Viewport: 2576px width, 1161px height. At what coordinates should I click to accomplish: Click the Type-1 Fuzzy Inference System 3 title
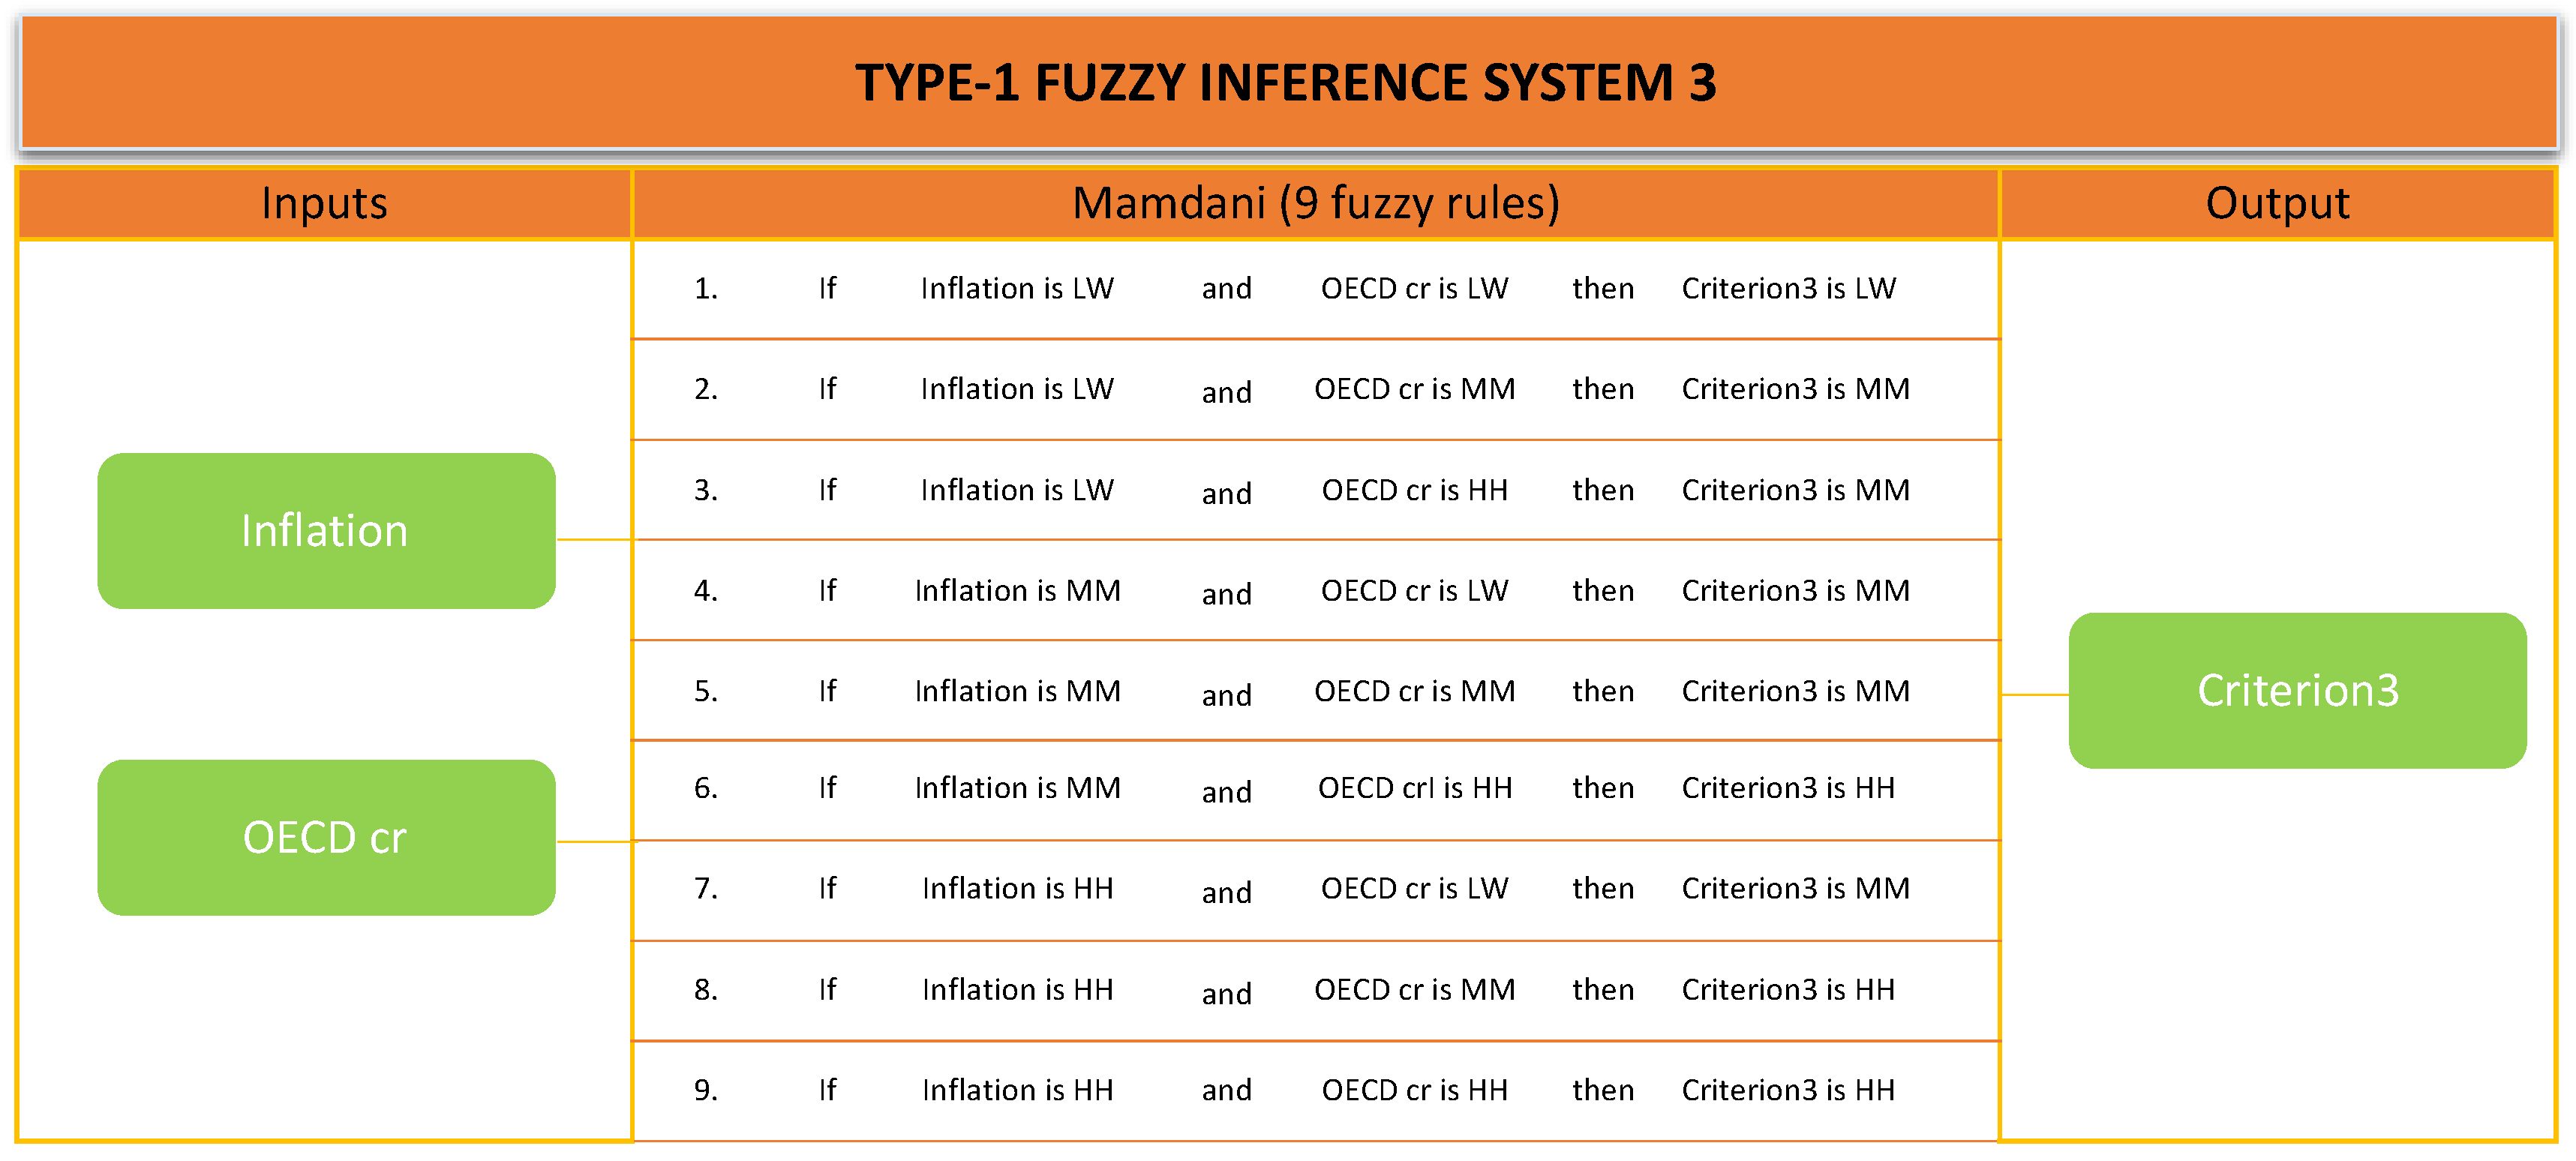(1286, 82)
